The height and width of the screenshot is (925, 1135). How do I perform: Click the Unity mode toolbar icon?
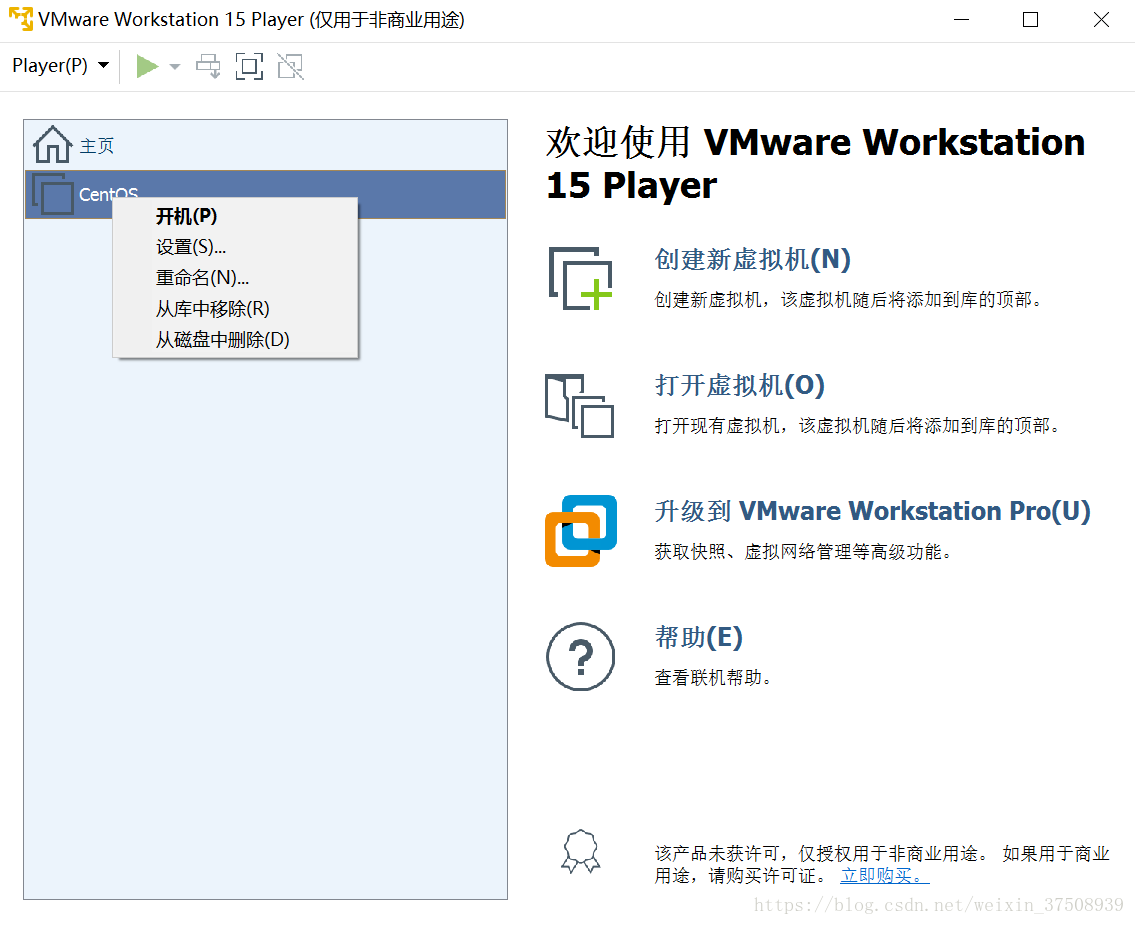point(290,67)
